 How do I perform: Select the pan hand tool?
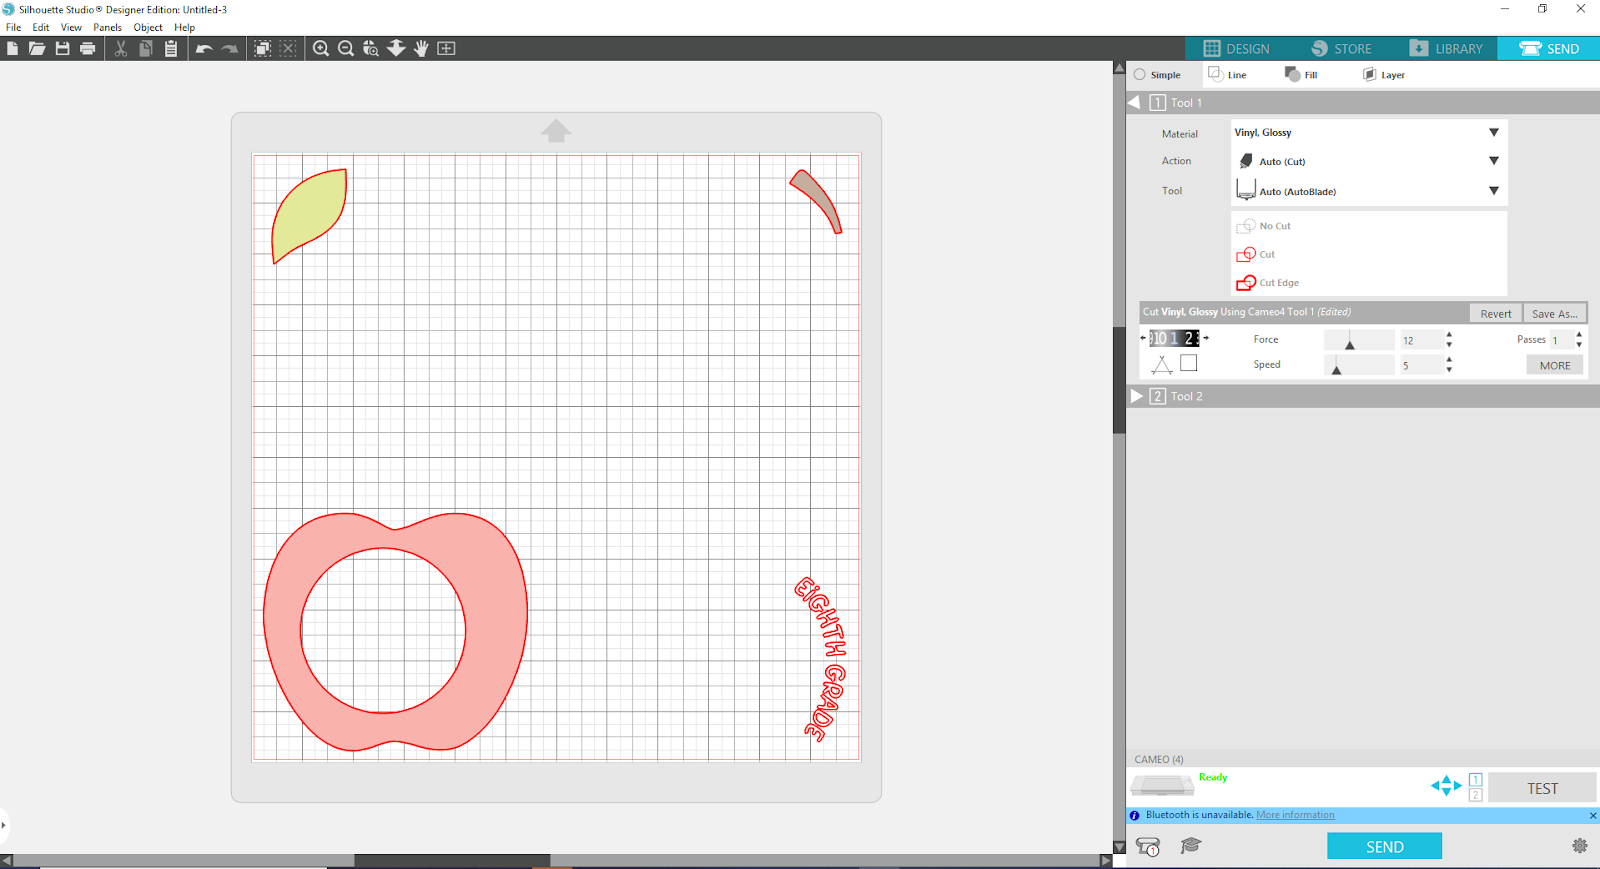click(421, 48)
